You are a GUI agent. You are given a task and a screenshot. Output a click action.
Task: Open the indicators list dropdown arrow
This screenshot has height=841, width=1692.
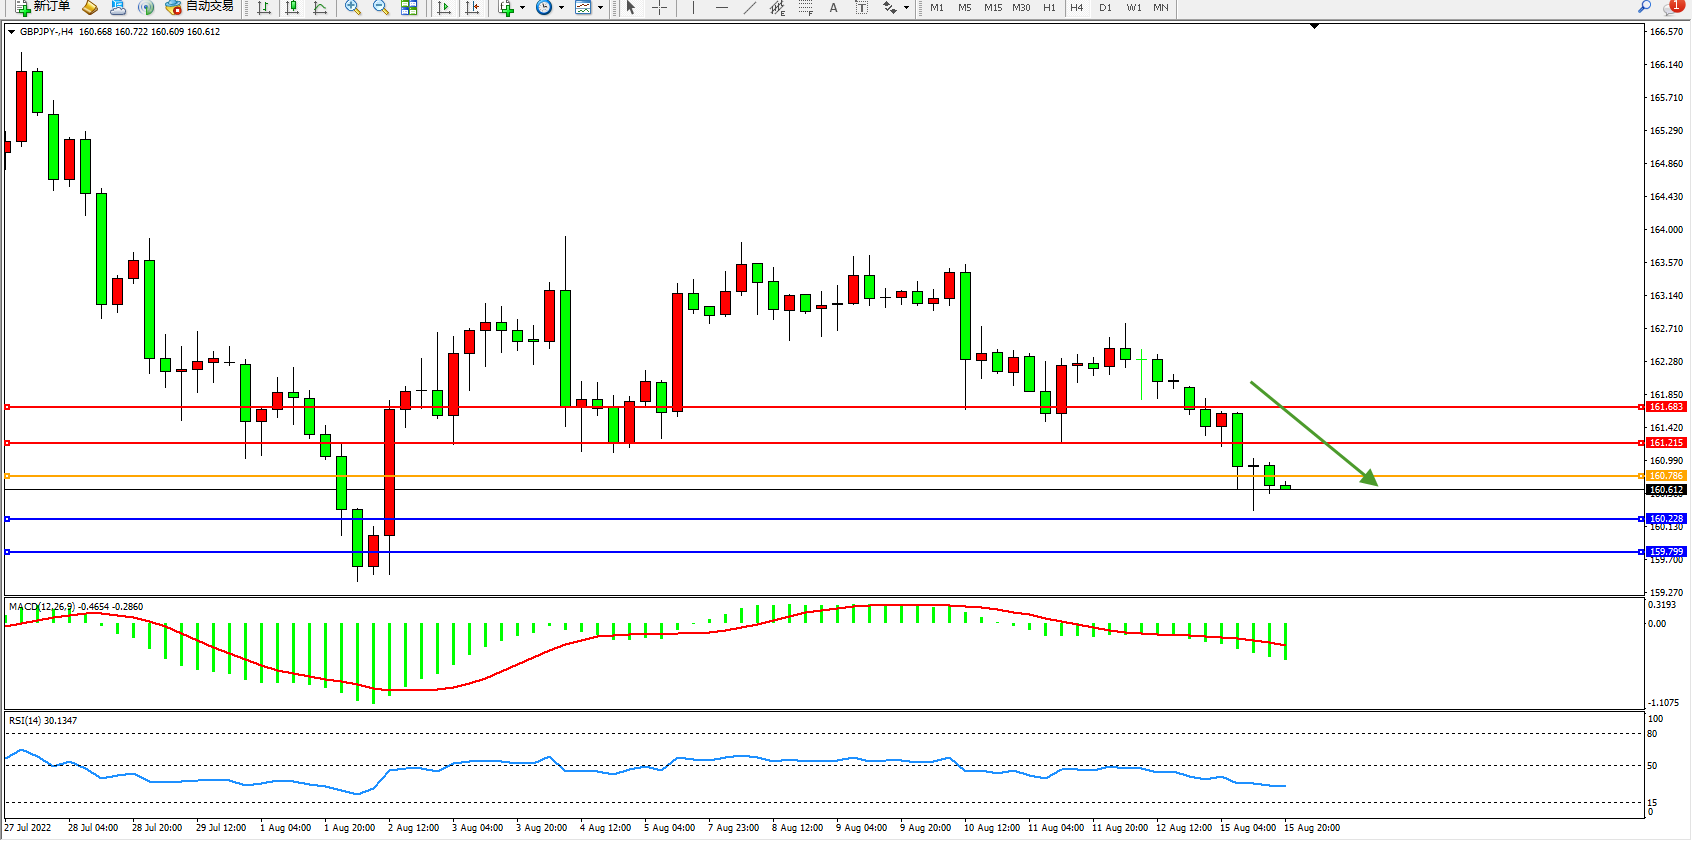(x=522, y=8)
